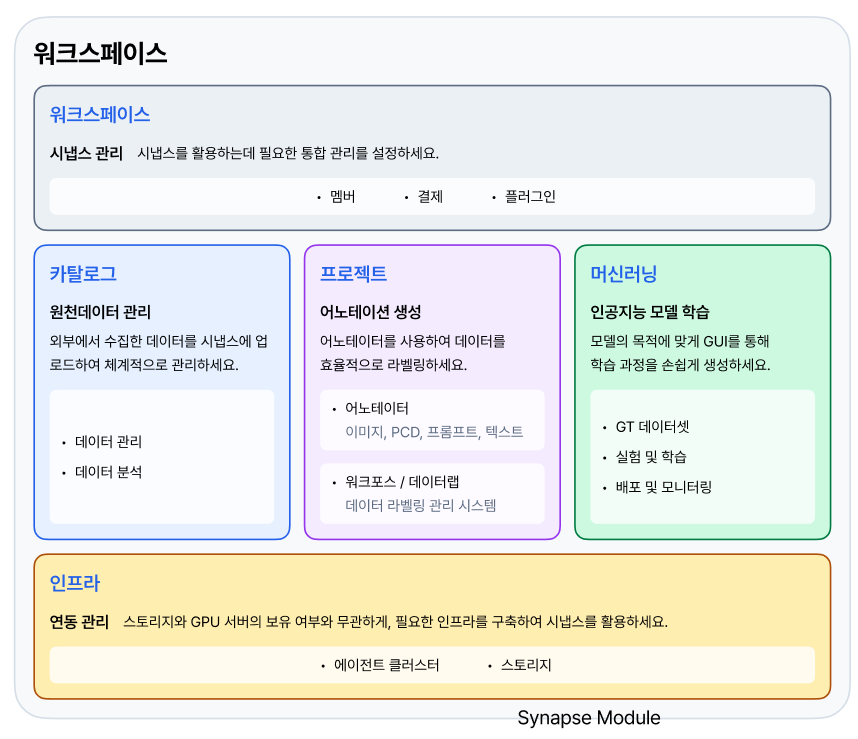The width and height of the screenshot is (858, 739).
Task: Click the 외부에서 수집한 데이터를 description text
Action: point(159,353)
